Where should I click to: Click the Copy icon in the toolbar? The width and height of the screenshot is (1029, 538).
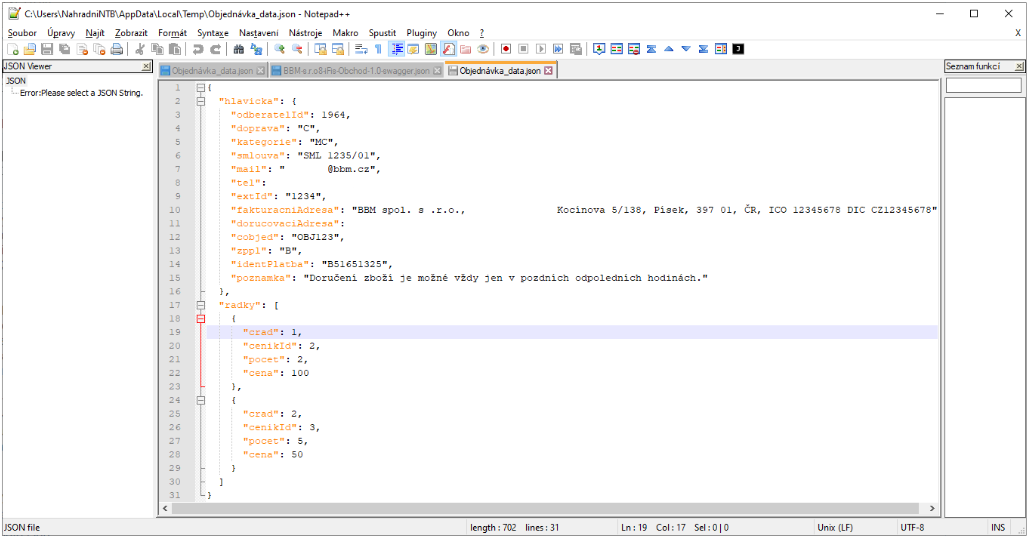[x=158, y=49]
